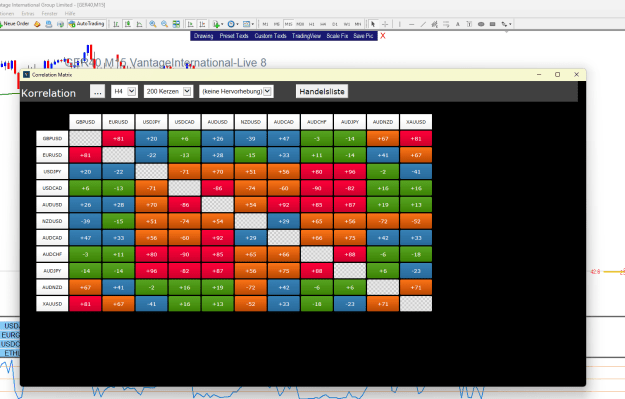The height and width of the screenshot is (399, 625).
Task: Select the horizontal line tool
Action: click(x=411, y=24)
